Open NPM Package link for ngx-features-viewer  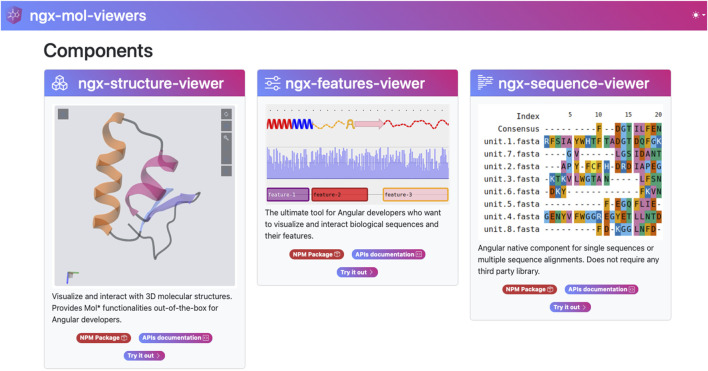[x=316, y=255]
